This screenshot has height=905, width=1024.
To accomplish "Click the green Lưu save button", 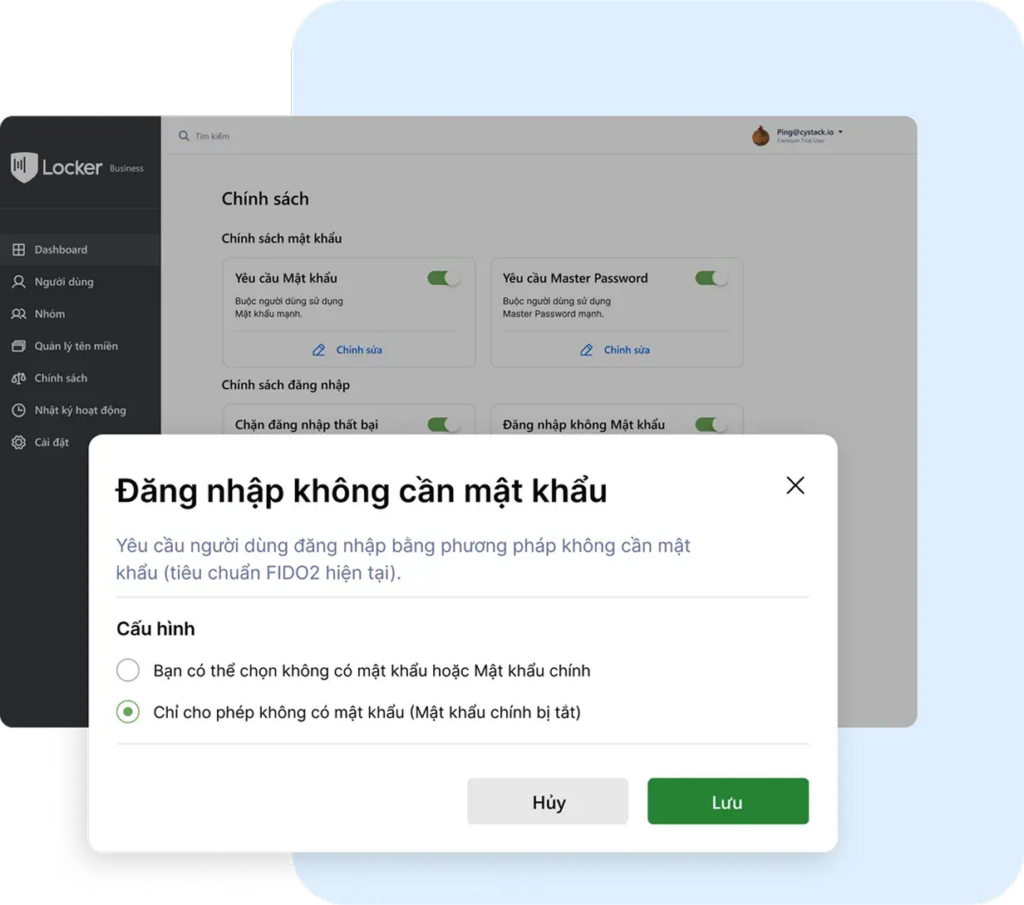I will [x=728, y=801].
